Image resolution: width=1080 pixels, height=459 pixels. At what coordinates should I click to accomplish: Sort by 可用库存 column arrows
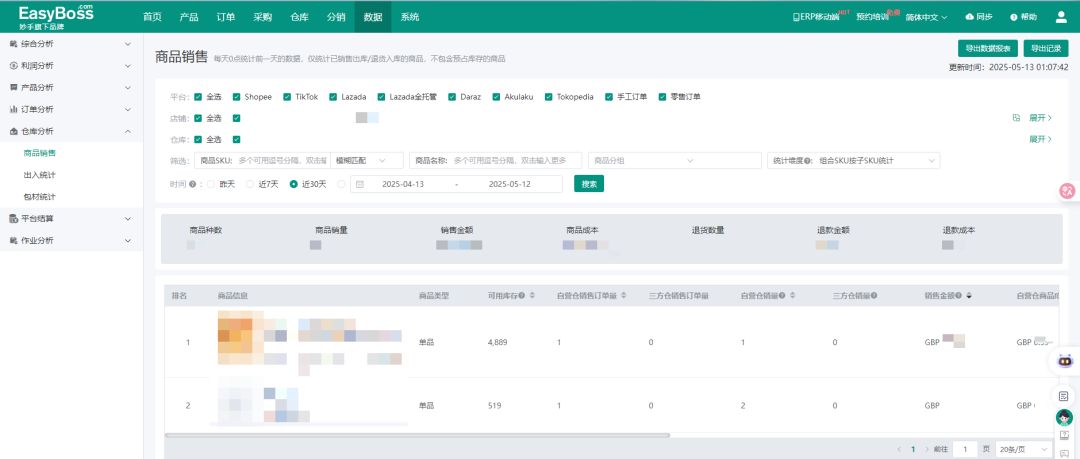532,296
